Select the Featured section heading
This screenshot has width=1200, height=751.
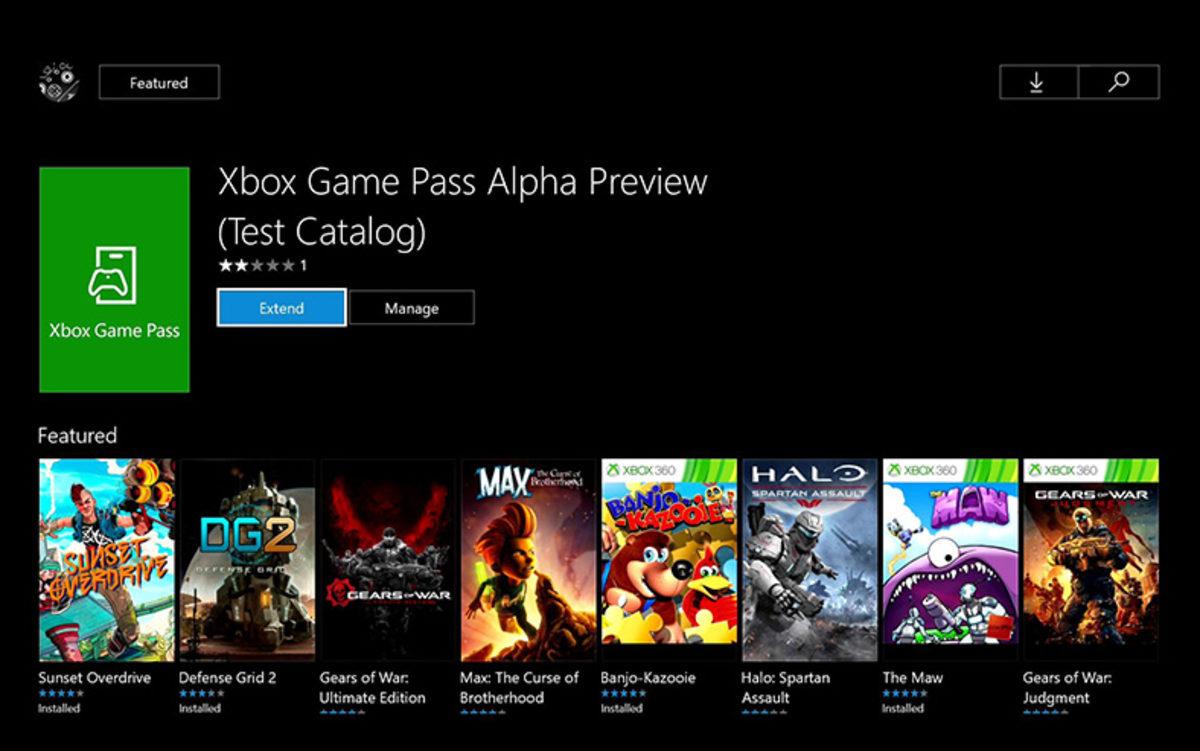click(77, 436)
